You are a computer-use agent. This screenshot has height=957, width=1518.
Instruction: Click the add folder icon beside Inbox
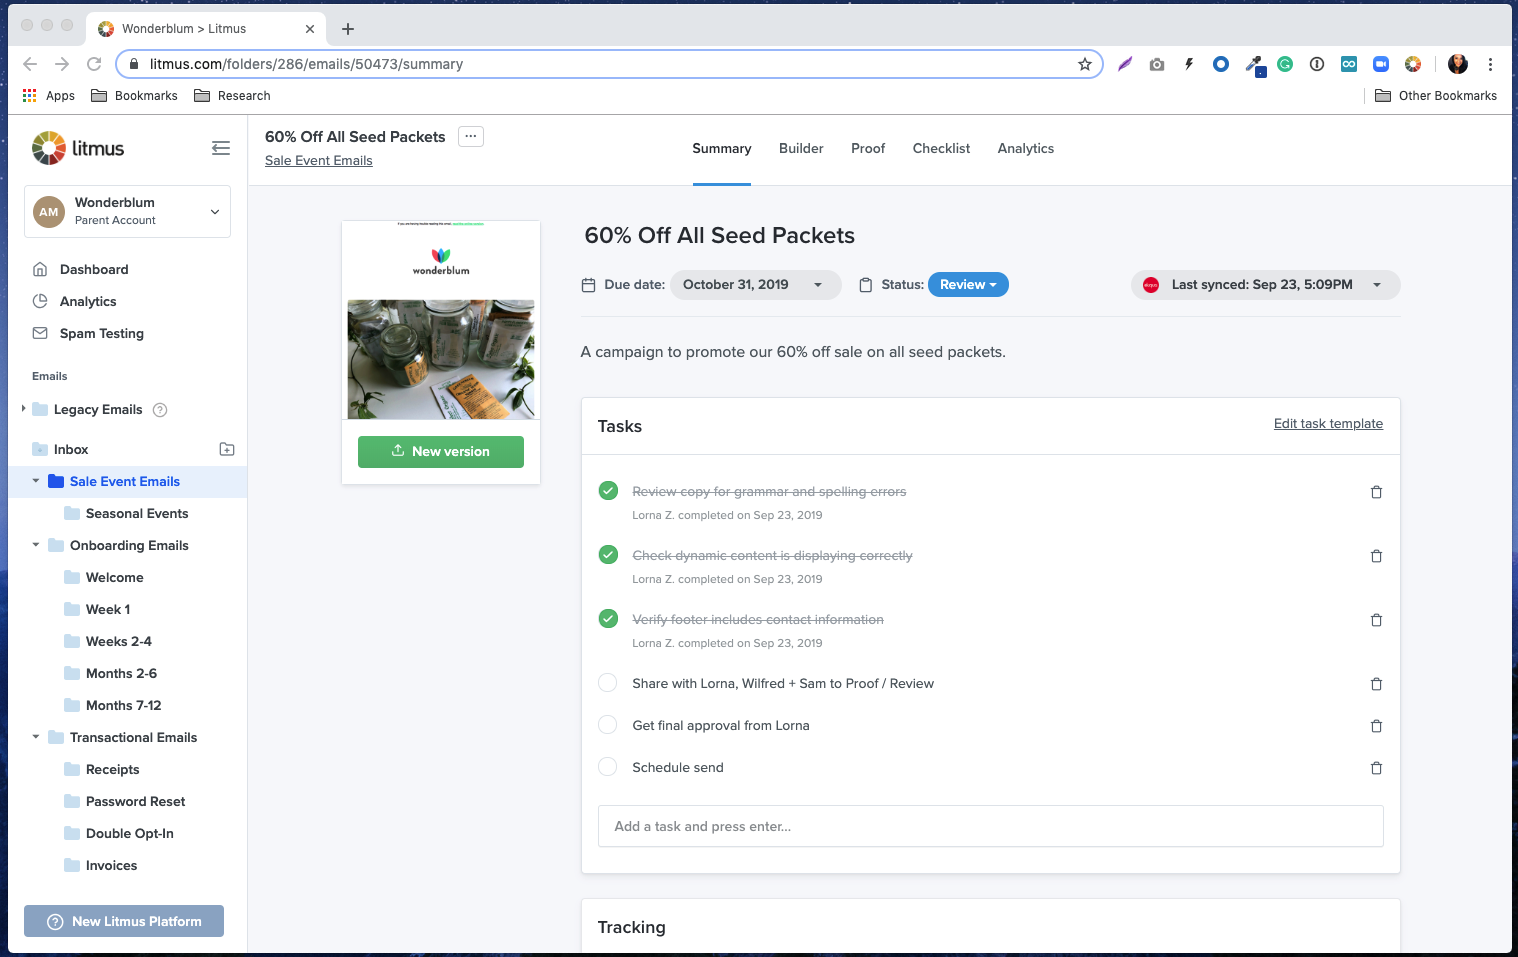tap(227, 449)
